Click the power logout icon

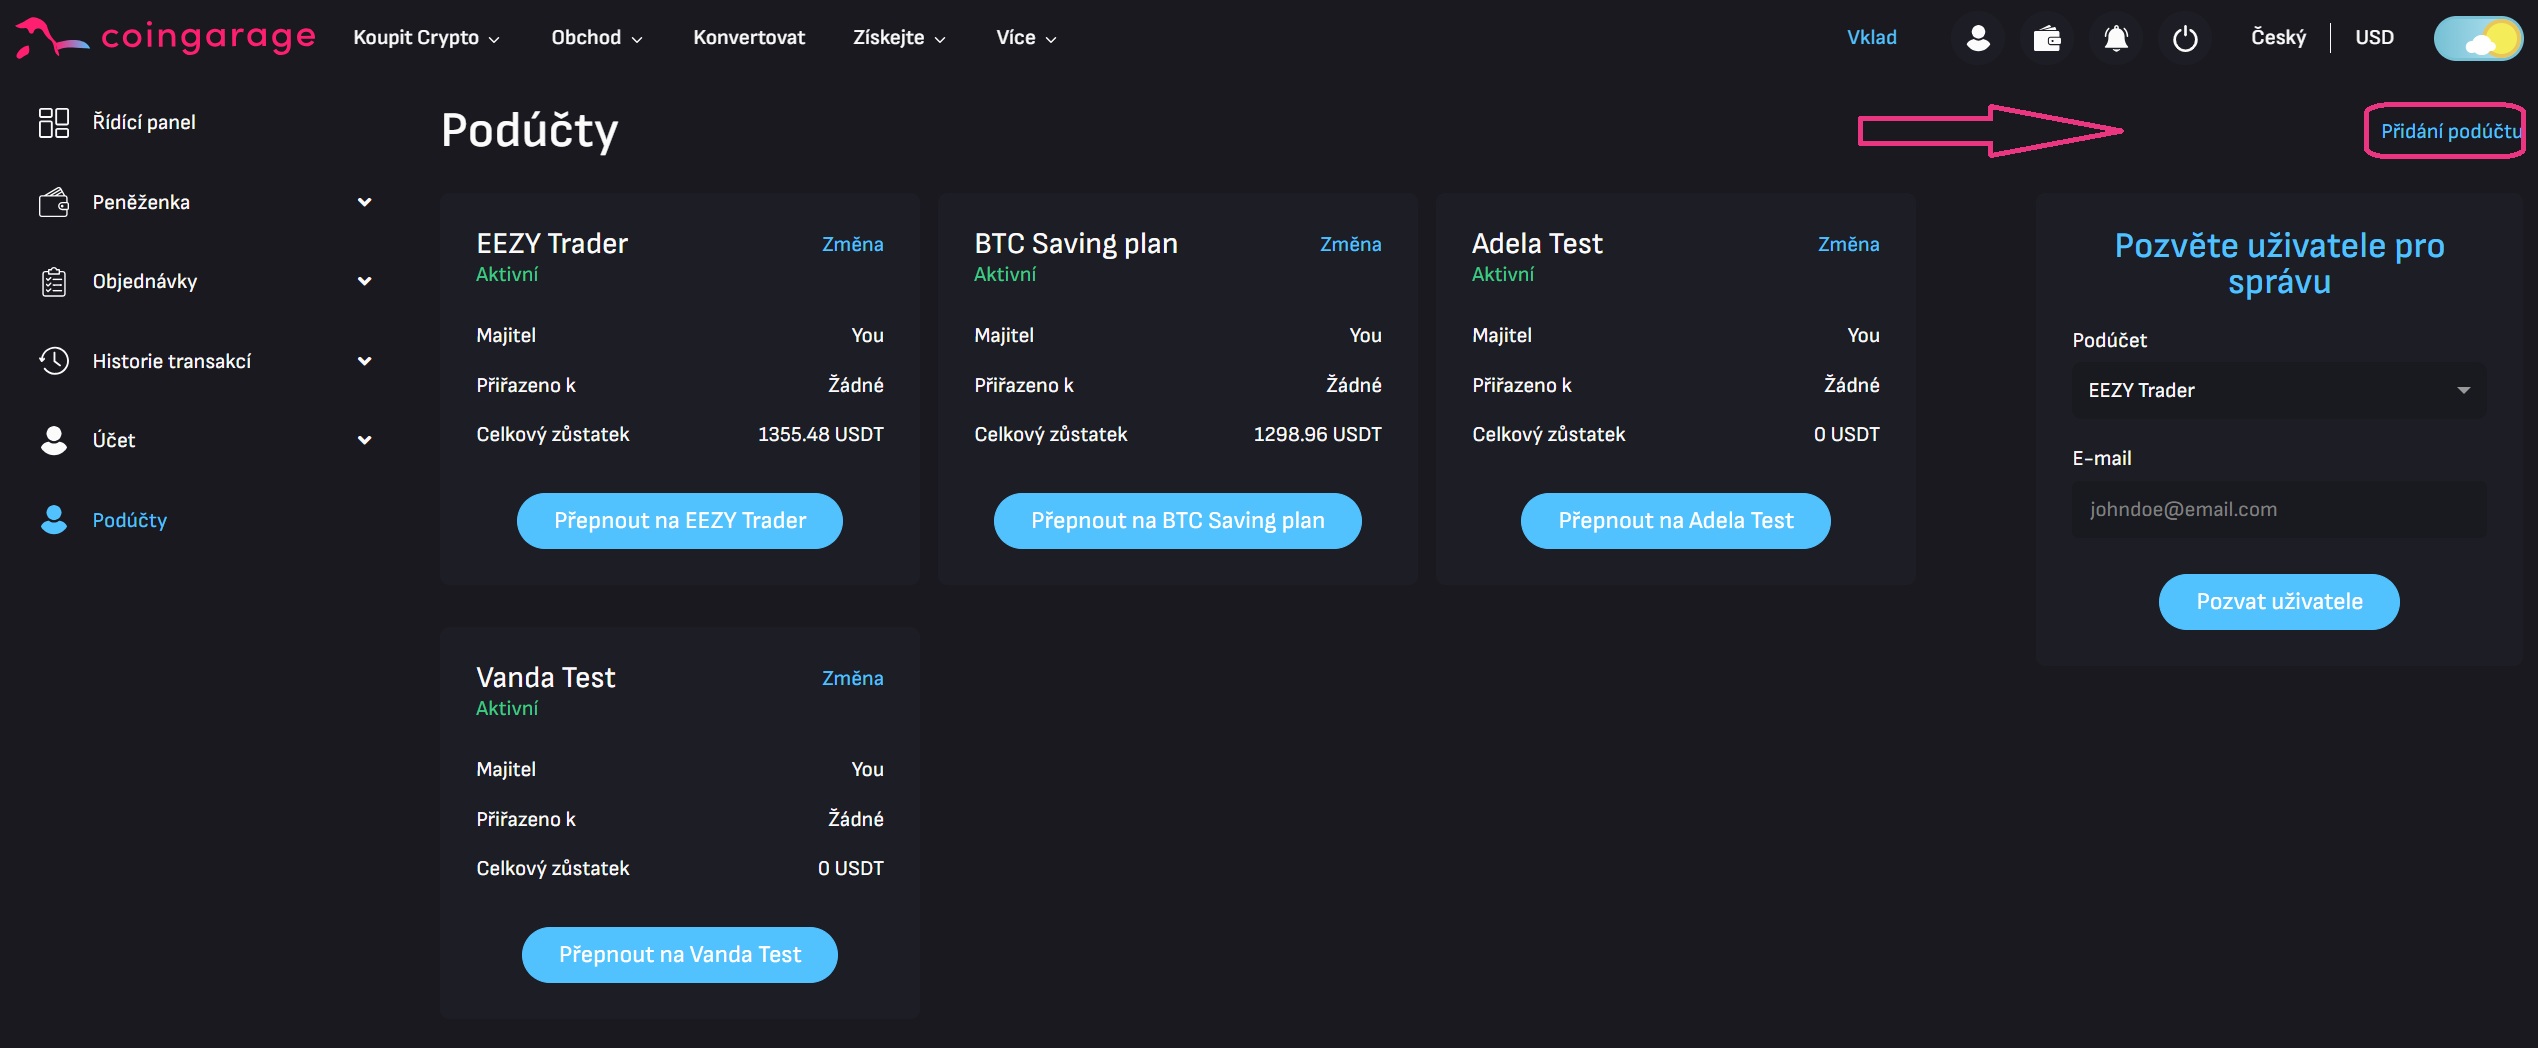coord(2185,38)
